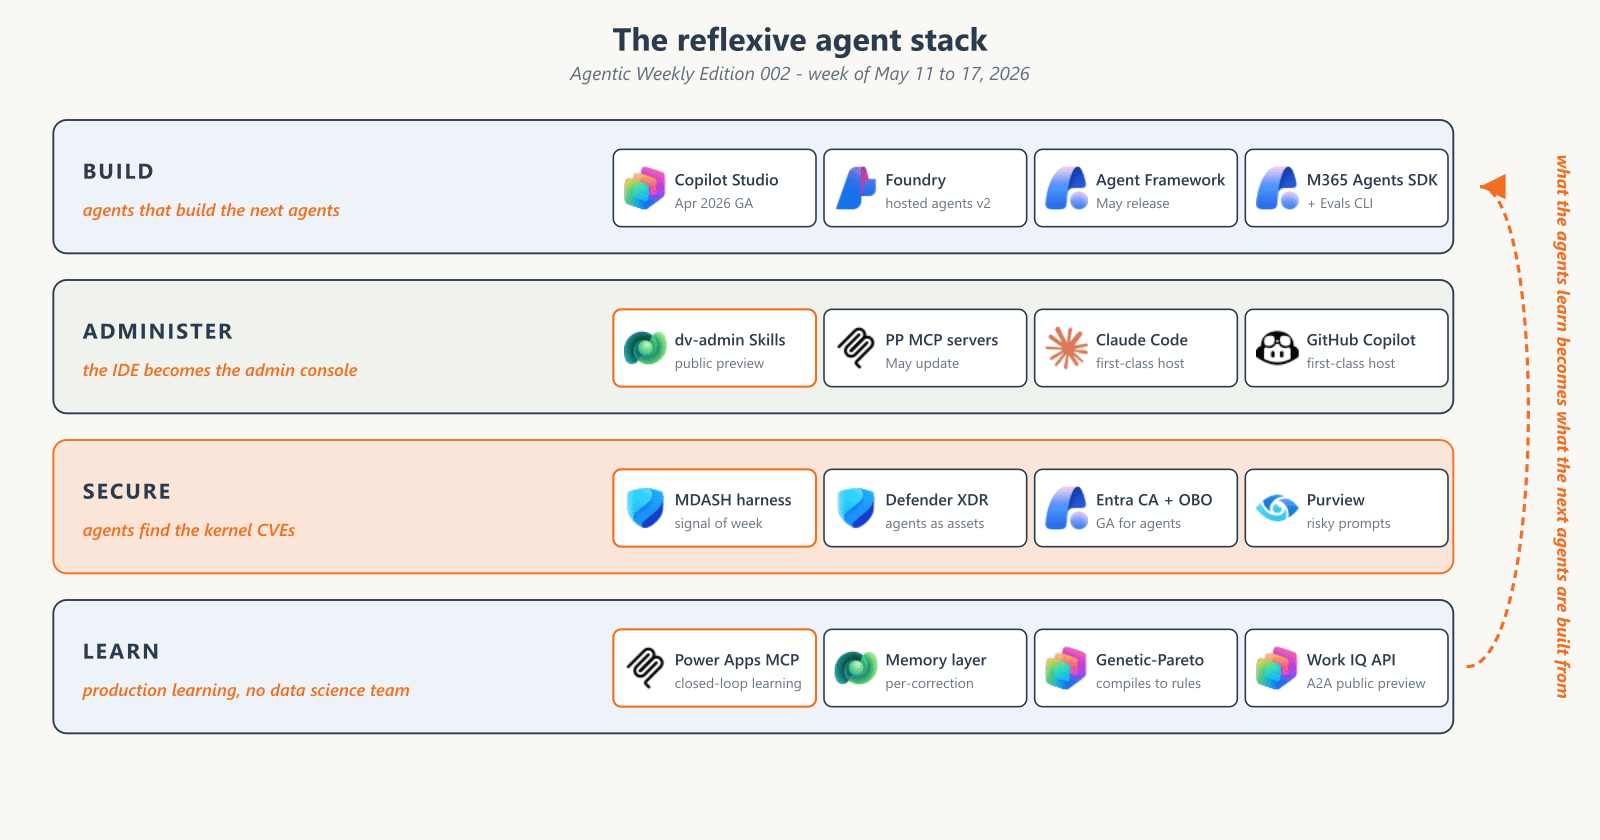Image resolution: width=1600 pixels, height=840 pixels.
Task: Click the title The reflexive agent stack
Action: click(800, 40)
